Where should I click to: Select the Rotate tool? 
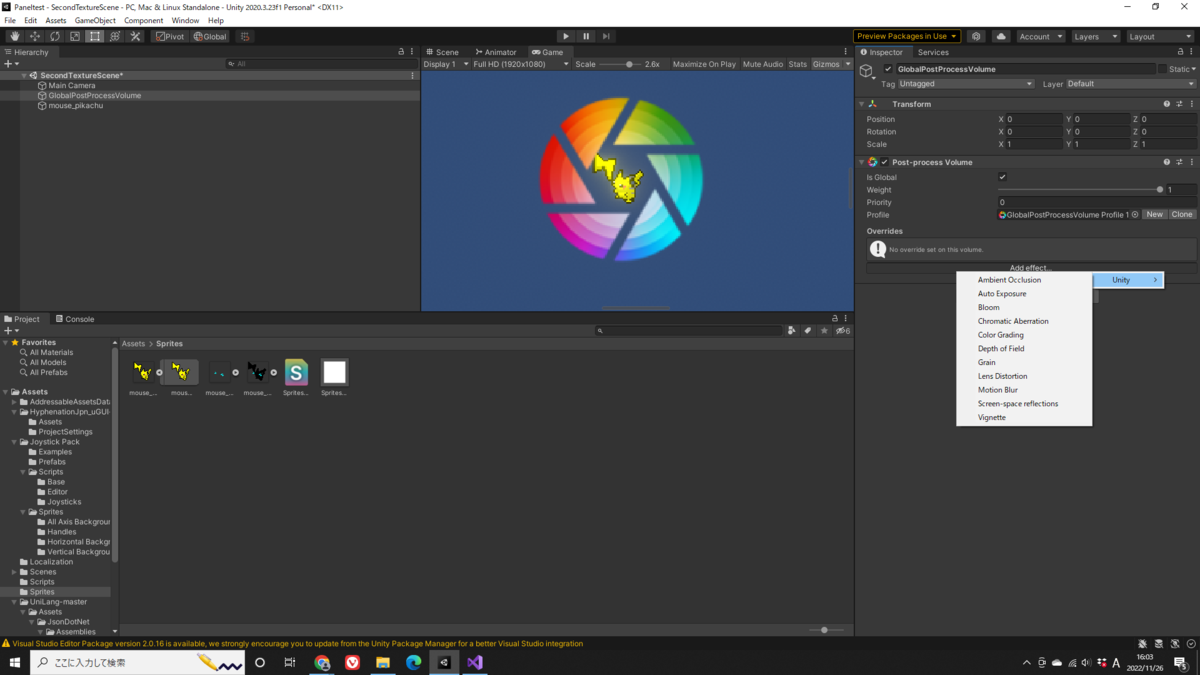click(x=54, y=36)
